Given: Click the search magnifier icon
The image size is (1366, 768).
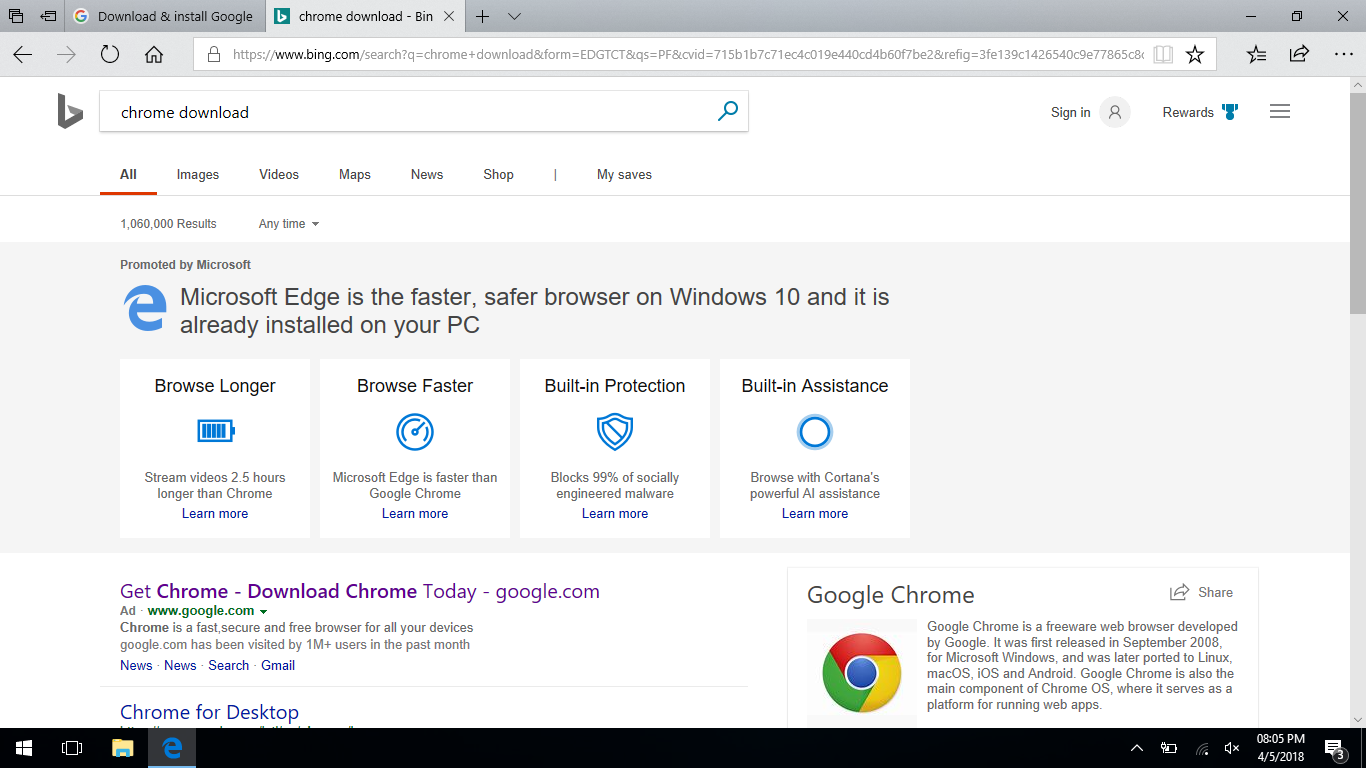Looking at the screenshot, I should [x=728, y=111].
